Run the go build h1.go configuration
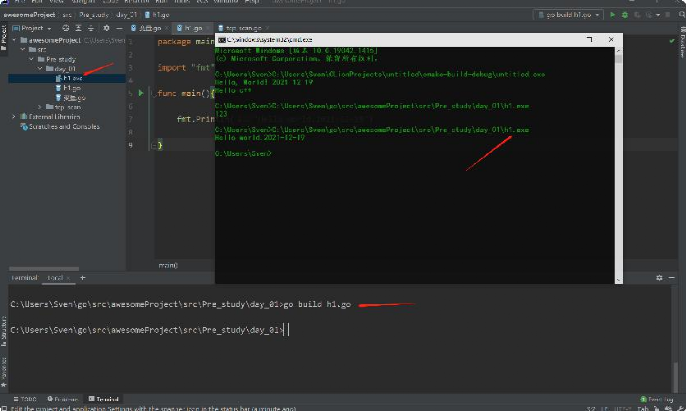The height and width of the screenshot is (411, 686). click(x=613, y=15)
